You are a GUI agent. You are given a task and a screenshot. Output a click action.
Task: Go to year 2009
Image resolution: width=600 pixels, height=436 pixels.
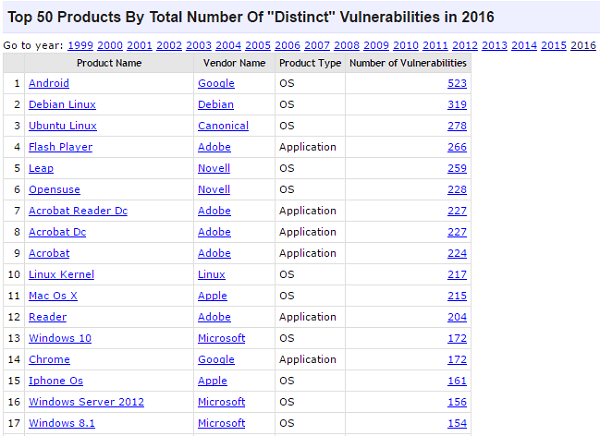click(376, 46)
